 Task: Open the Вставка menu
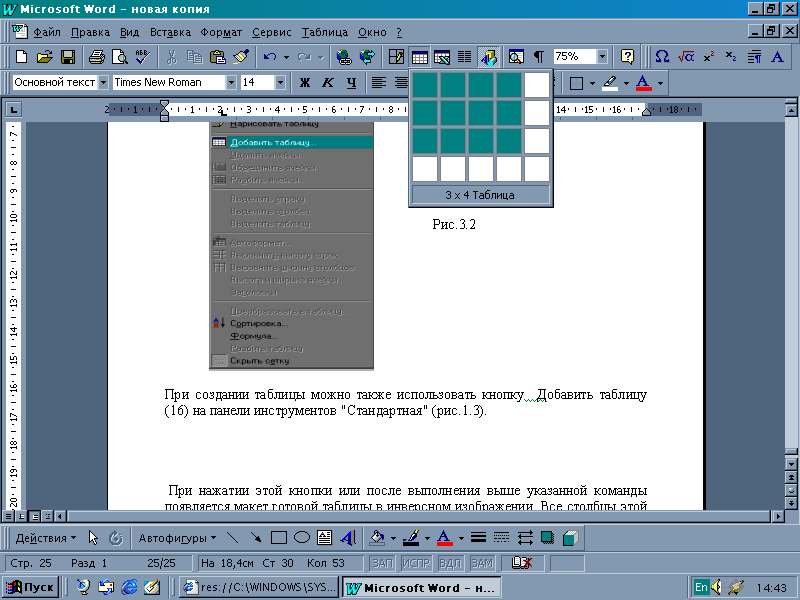[170, 32]
